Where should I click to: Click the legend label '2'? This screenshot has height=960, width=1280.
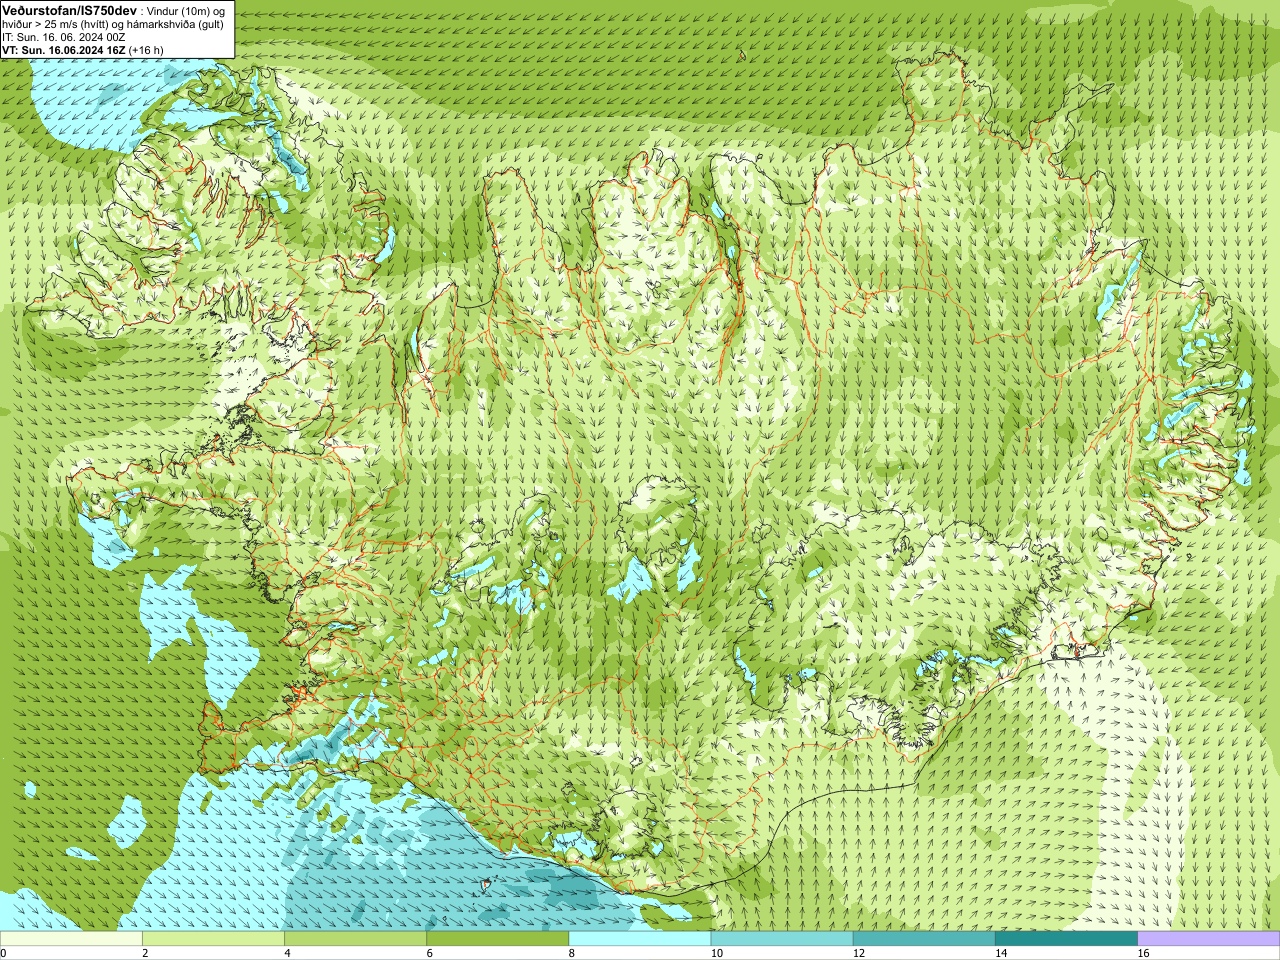point(145,953)
